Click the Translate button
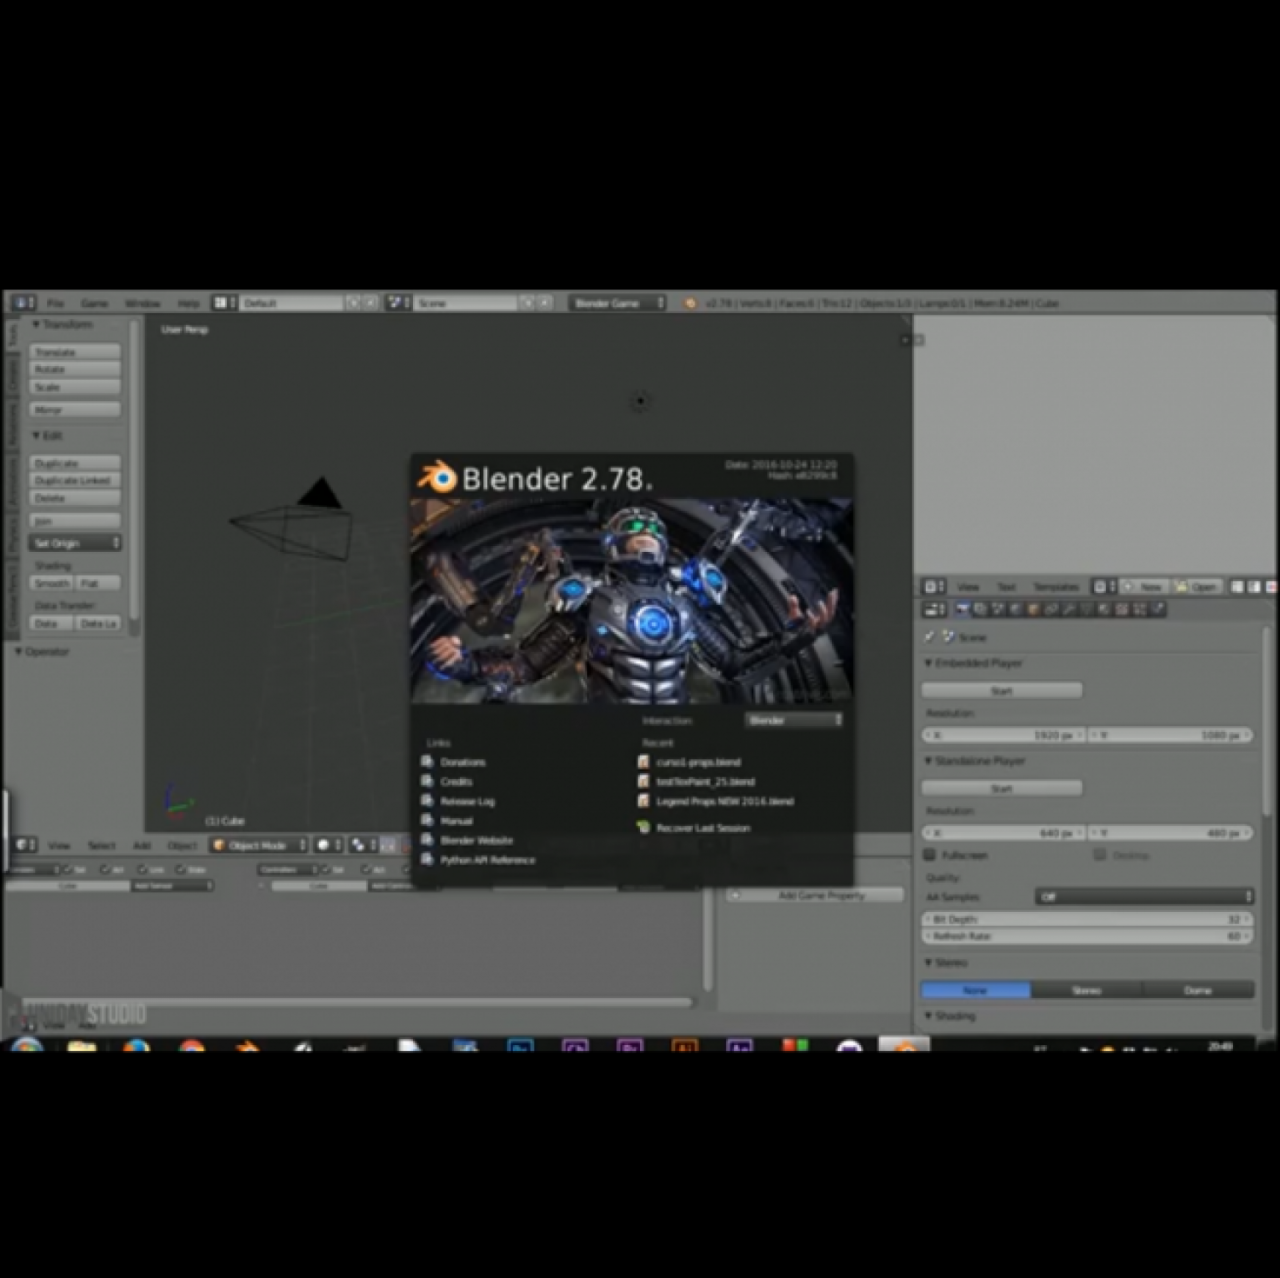Image resolution: width=1280 pixels, height=1278 pixels. tap(75, 352)
